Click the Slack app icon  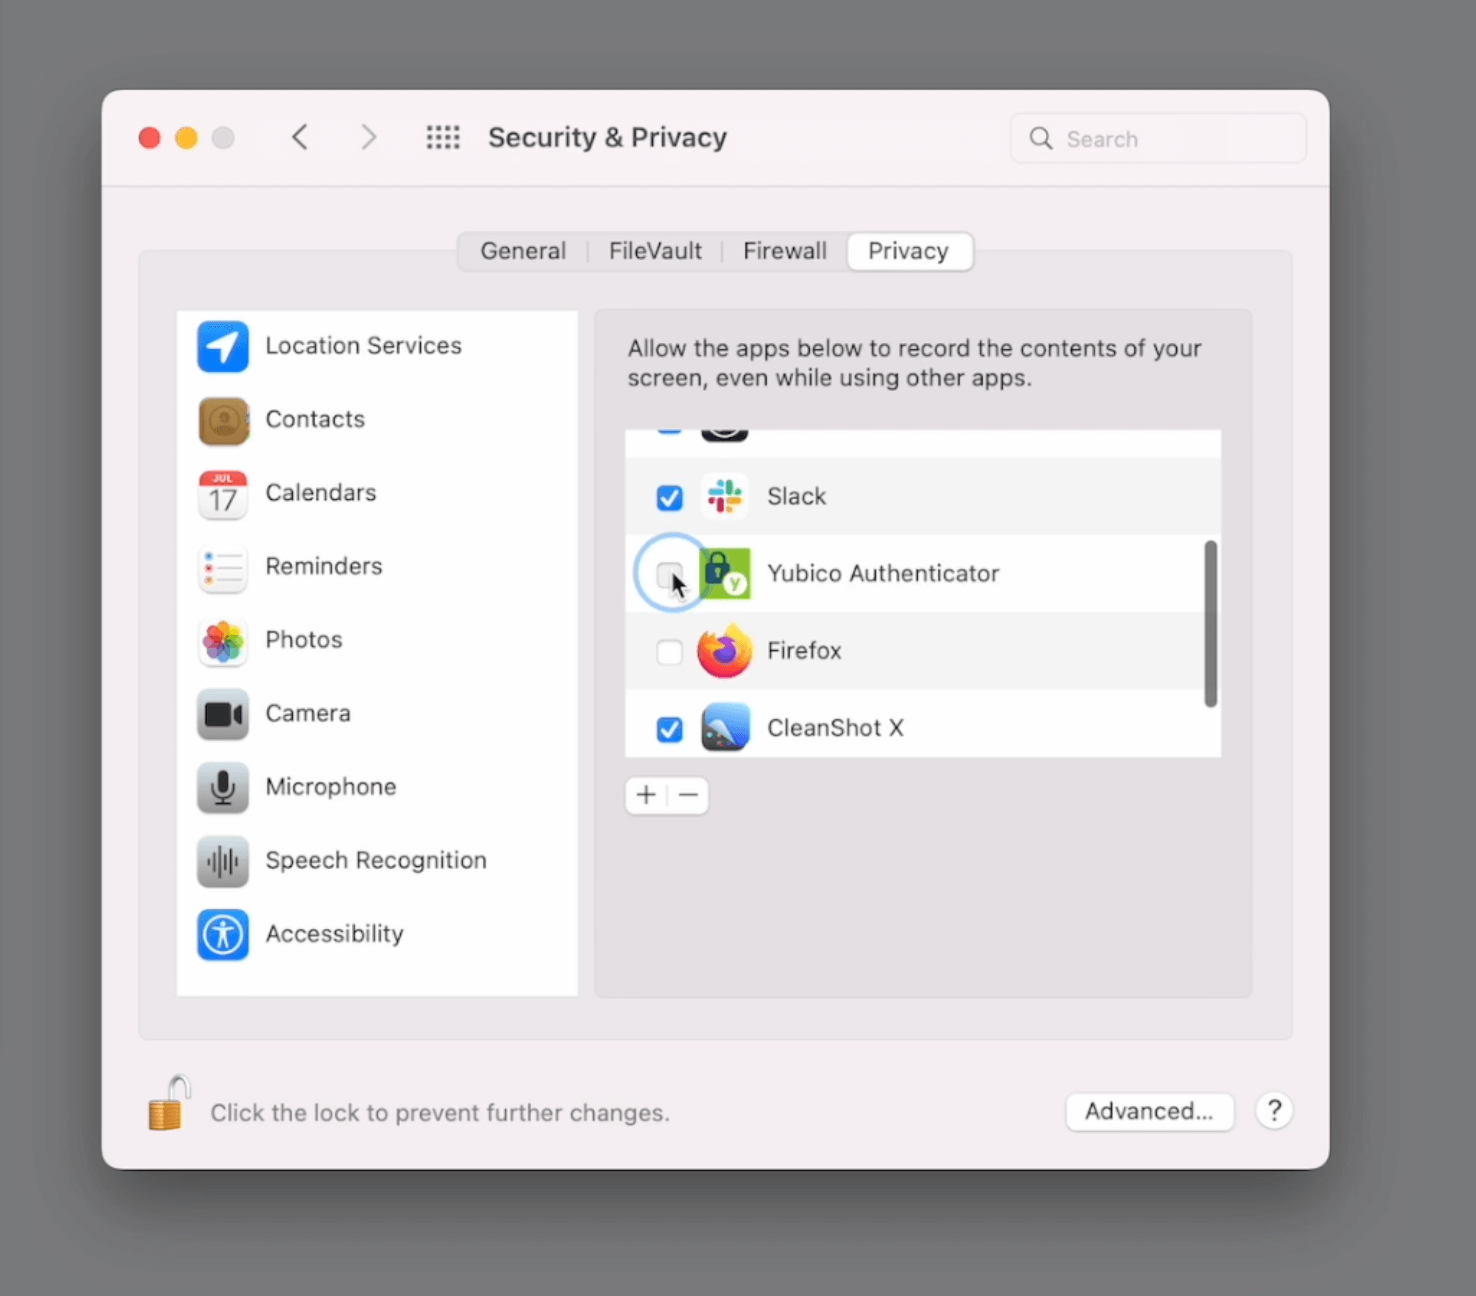click(x=725, y=497)
